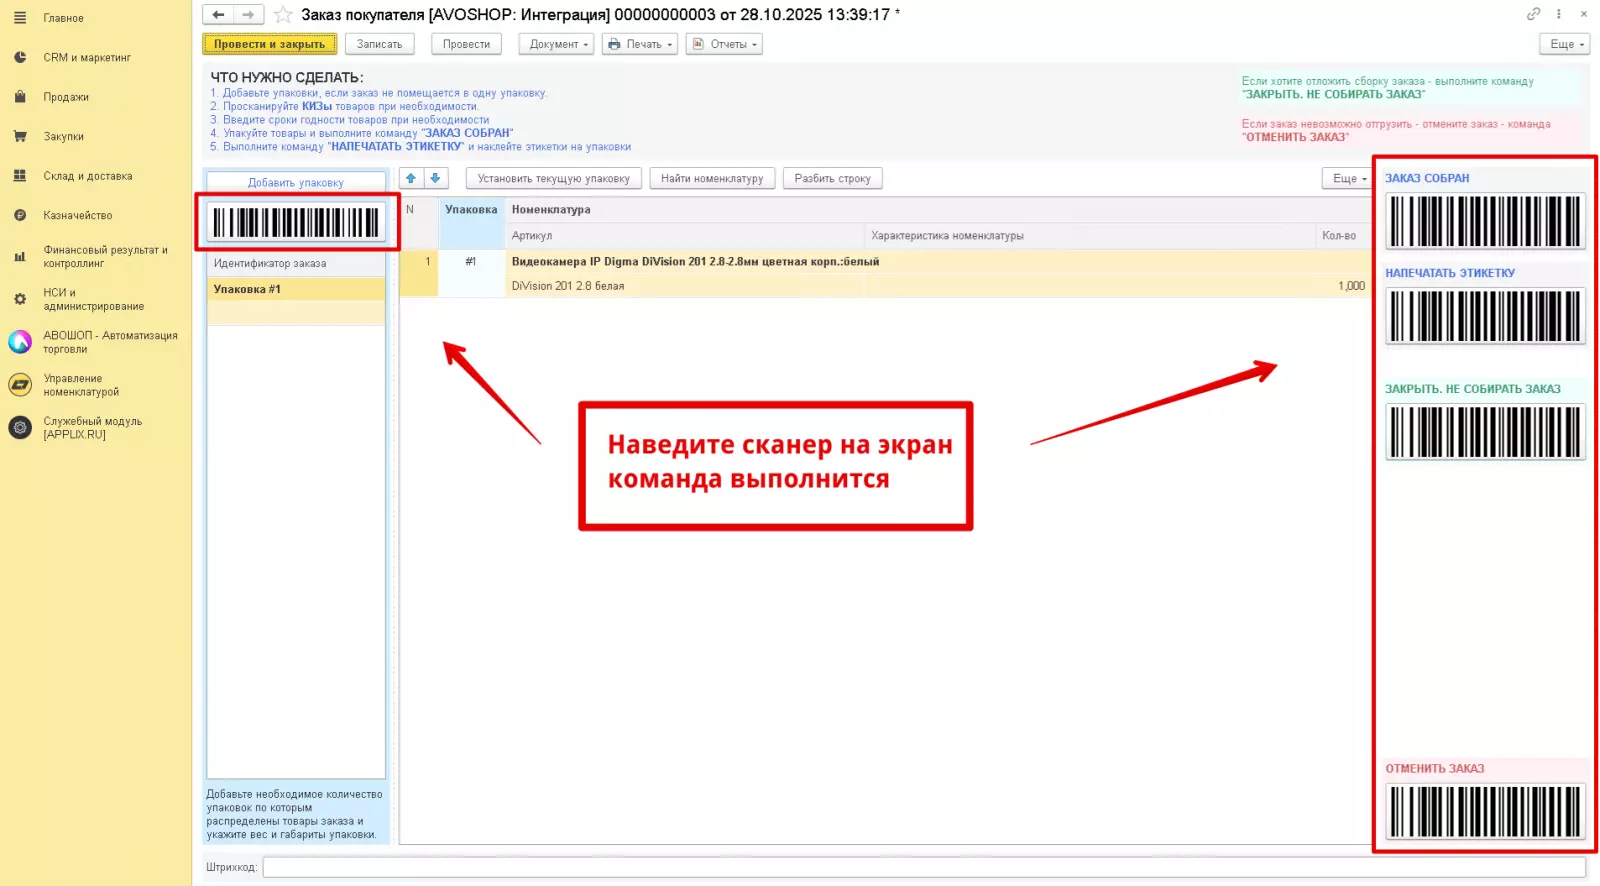Click the НАПЕЧАТАТЬ ЭТИКЕТКУ barcode
1600x886 pixels.
[x=1485, y=316]
